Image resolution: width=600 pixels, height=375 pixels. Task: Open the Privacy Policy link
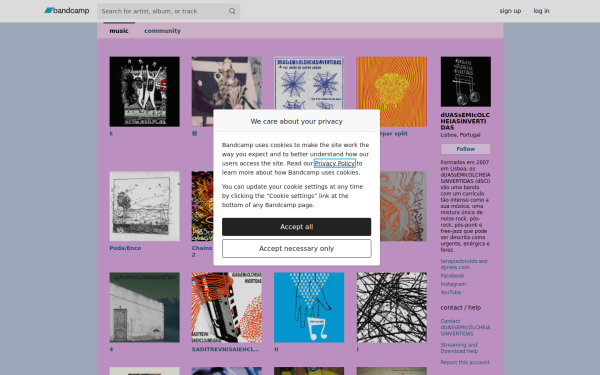[x=335, y=163]
